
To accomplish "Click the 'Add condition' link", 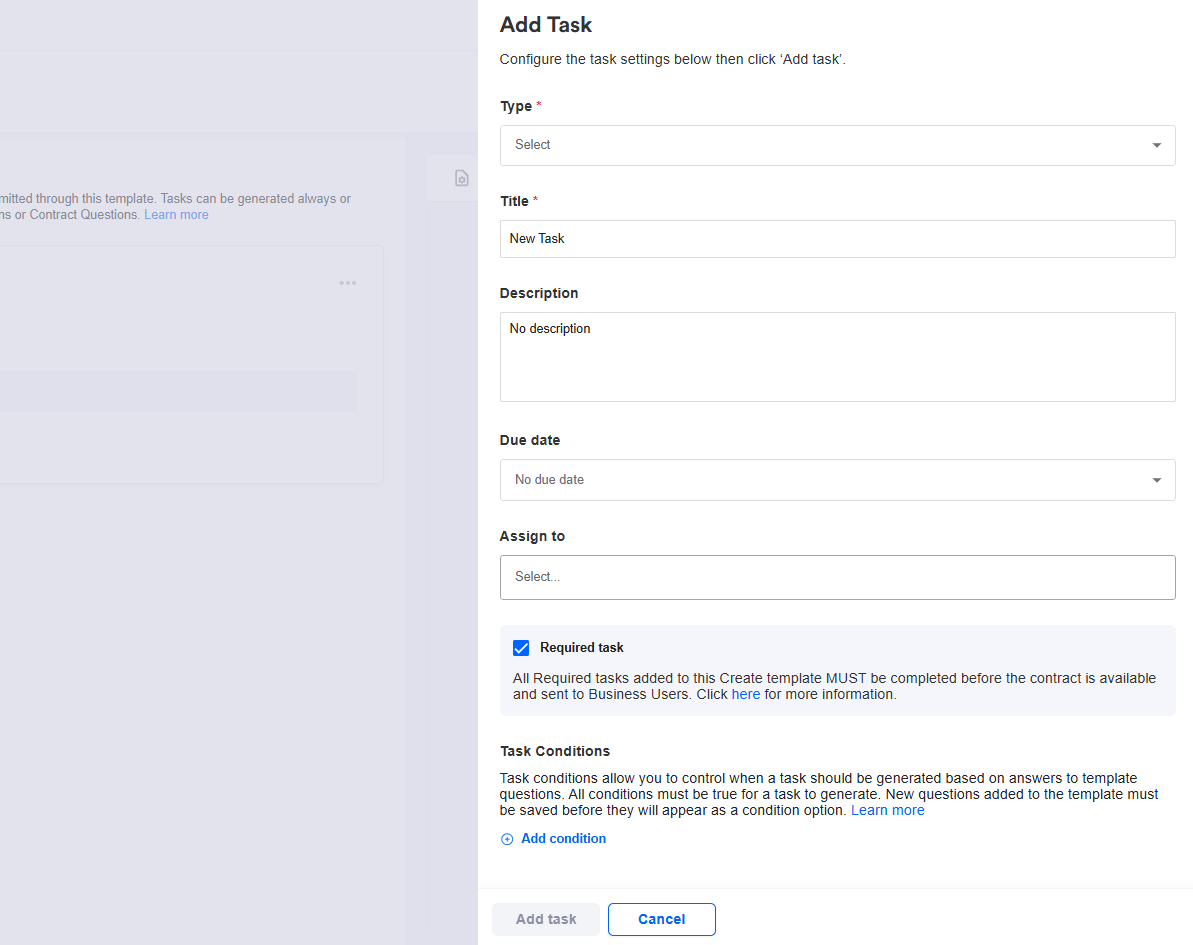I will point(563,839).
